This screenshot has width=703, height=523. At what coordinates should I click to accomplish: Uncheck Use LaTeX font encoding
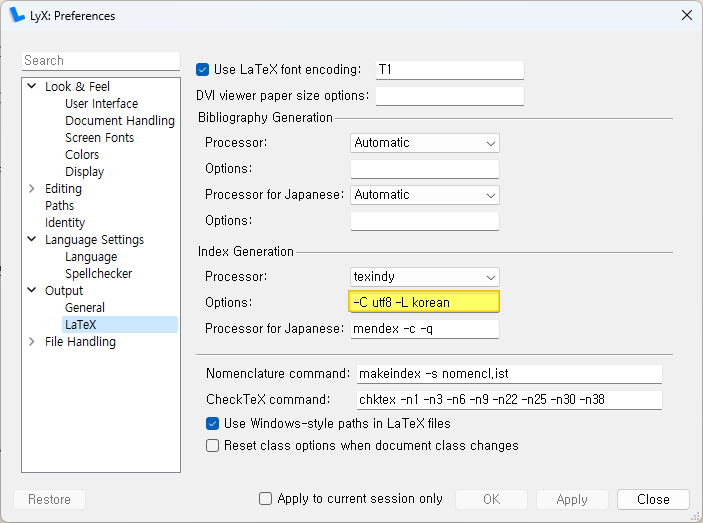[x=202, y=70]
